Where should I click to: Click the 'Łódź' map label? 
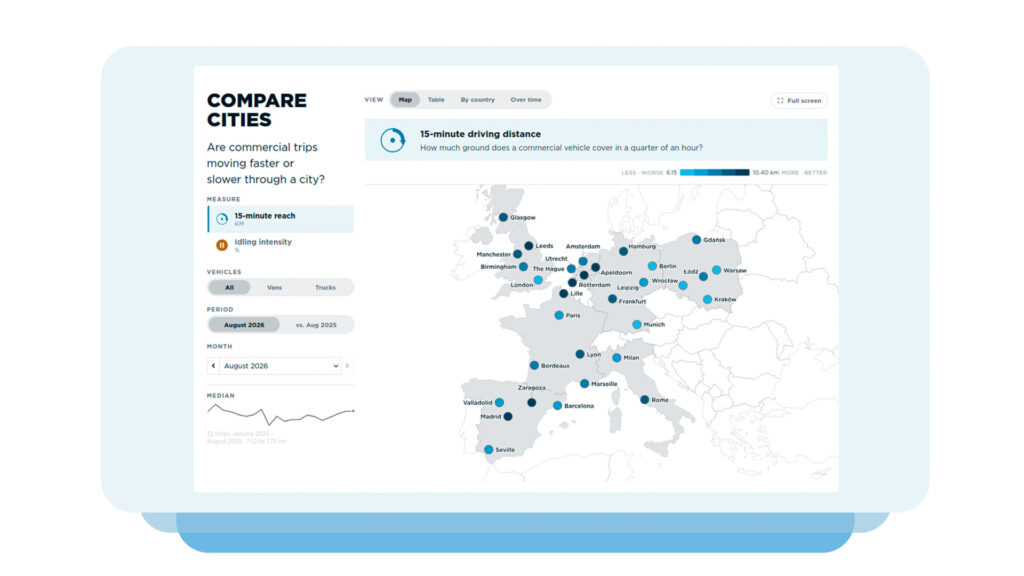pos(691,272)
